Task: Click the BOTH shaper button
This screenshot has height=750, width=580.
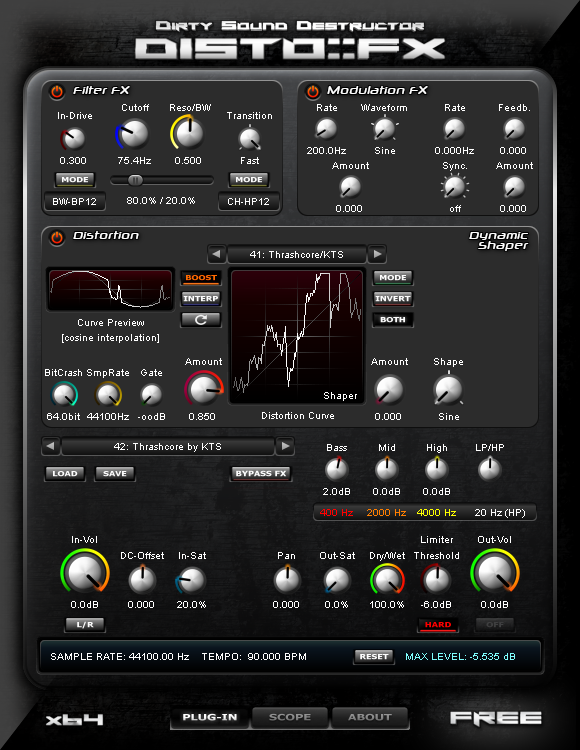Action: [393, 320]
